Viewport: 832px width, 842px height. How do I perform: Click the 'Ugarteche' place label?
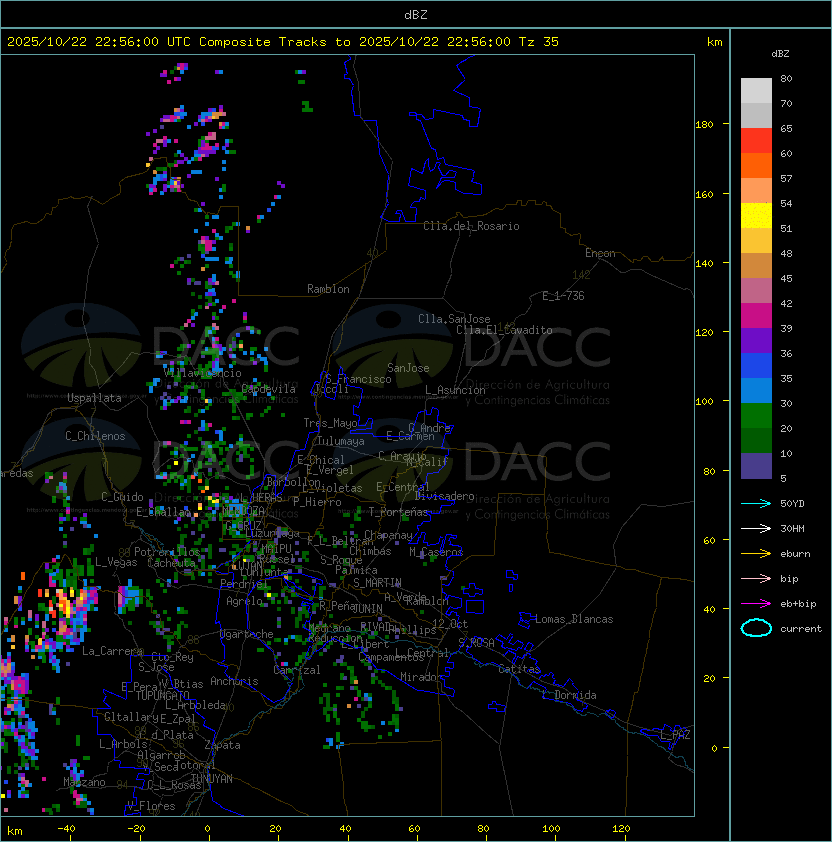point(247,634)
